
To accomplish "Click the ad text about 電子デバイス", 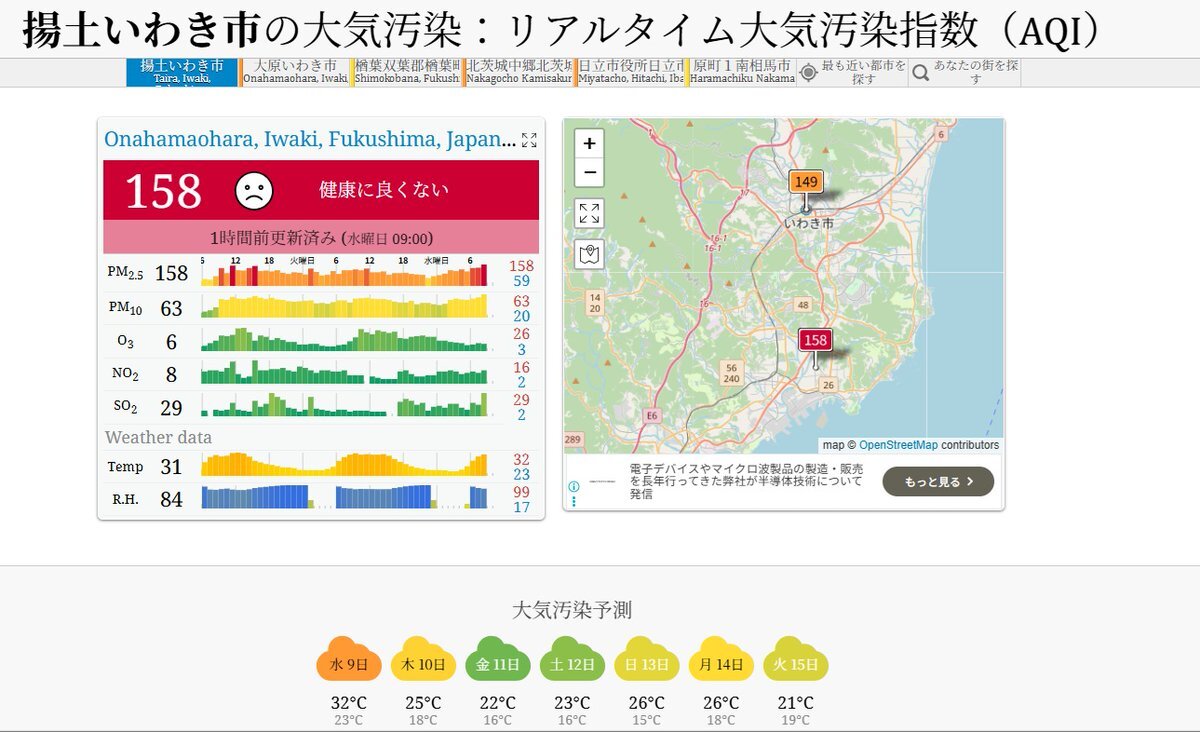I will click(746, 481).
